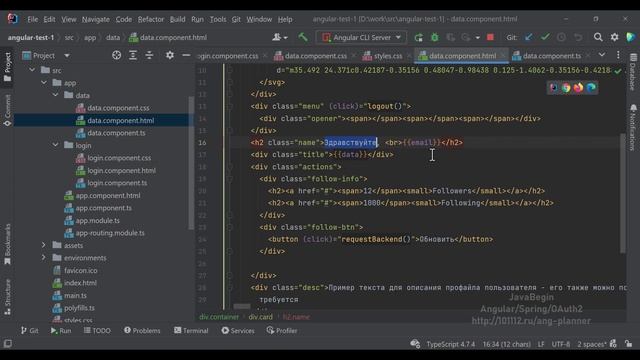Viewport: 640px width, 360px height.
Task: Collapse the app folder
Action: coord(44,83)
